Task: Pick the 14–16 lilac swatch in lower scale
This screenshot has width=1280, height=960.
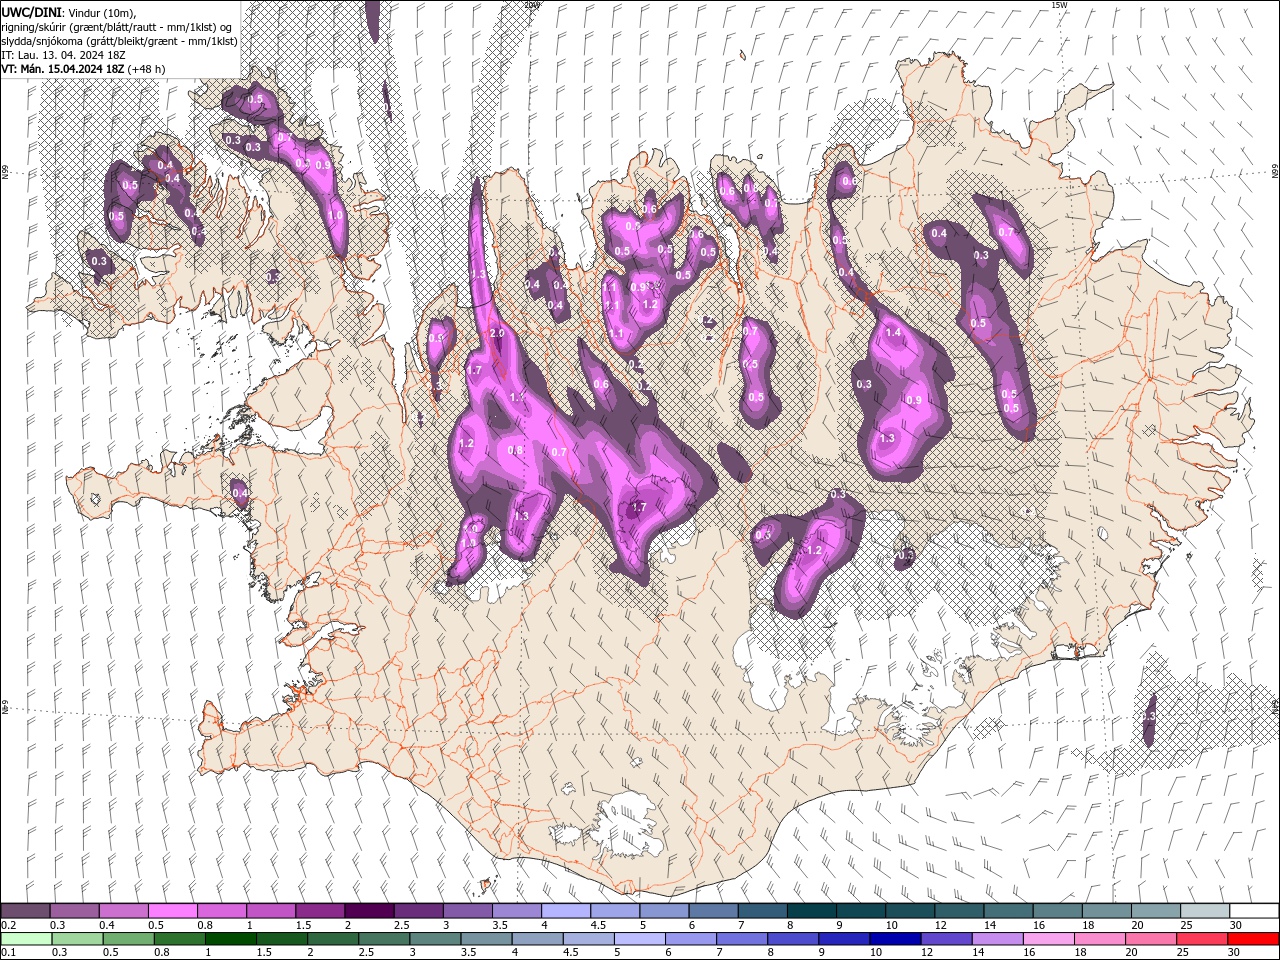Action: (x=997, y=938)
